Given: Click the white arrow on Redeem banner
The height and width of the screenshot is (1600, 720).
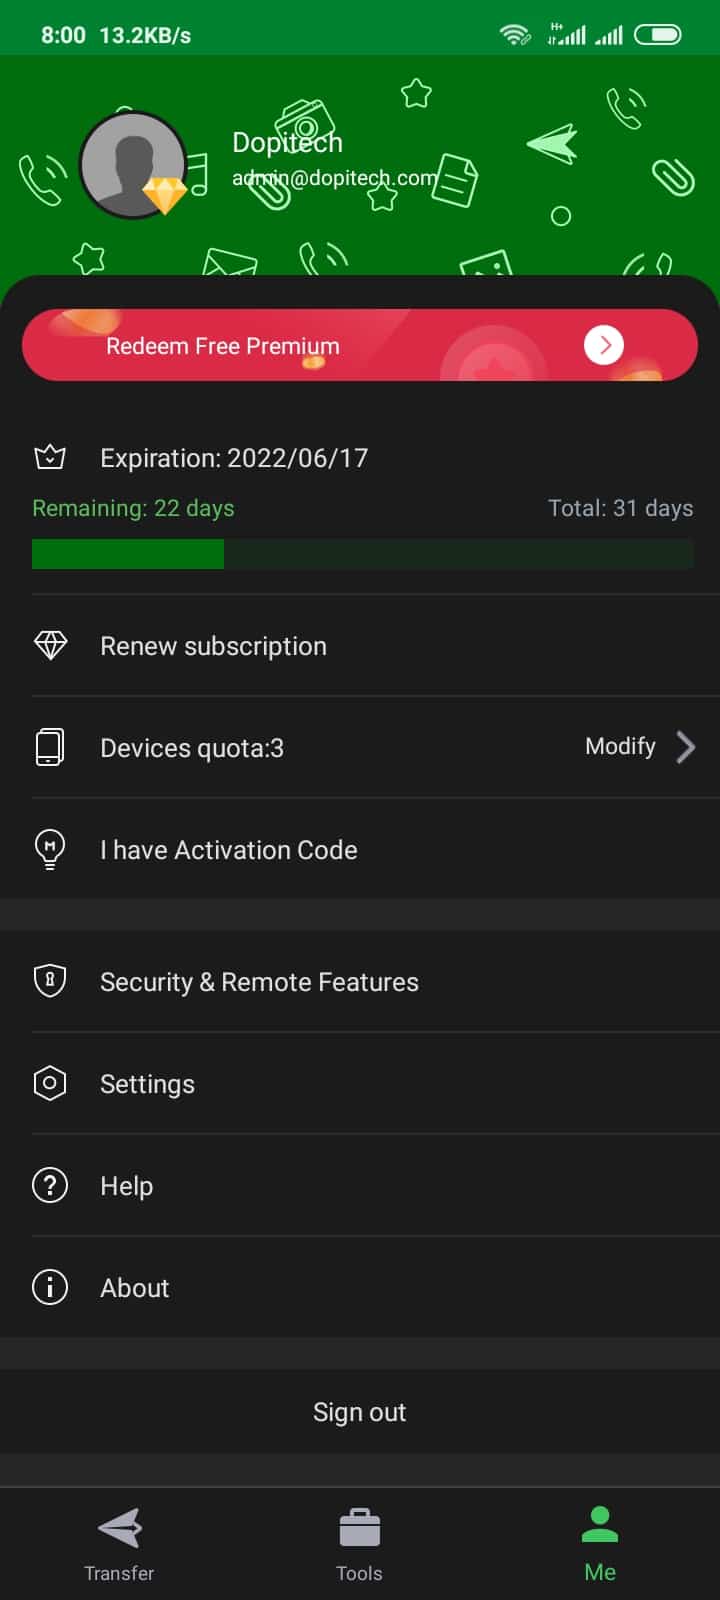Looking at the screenshot, I should pyautogui.click(x=603, y=345).
